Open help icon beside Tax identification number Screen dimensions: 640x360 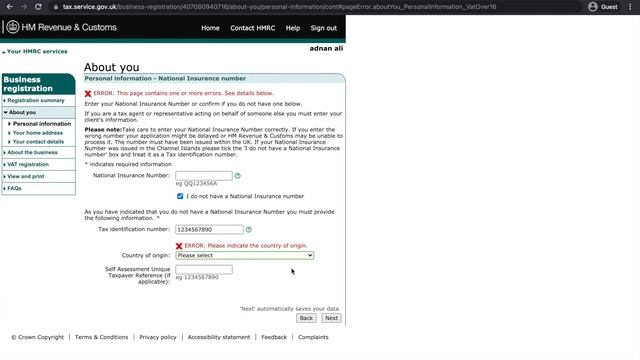pyautogui.click(x=249, y=230)
